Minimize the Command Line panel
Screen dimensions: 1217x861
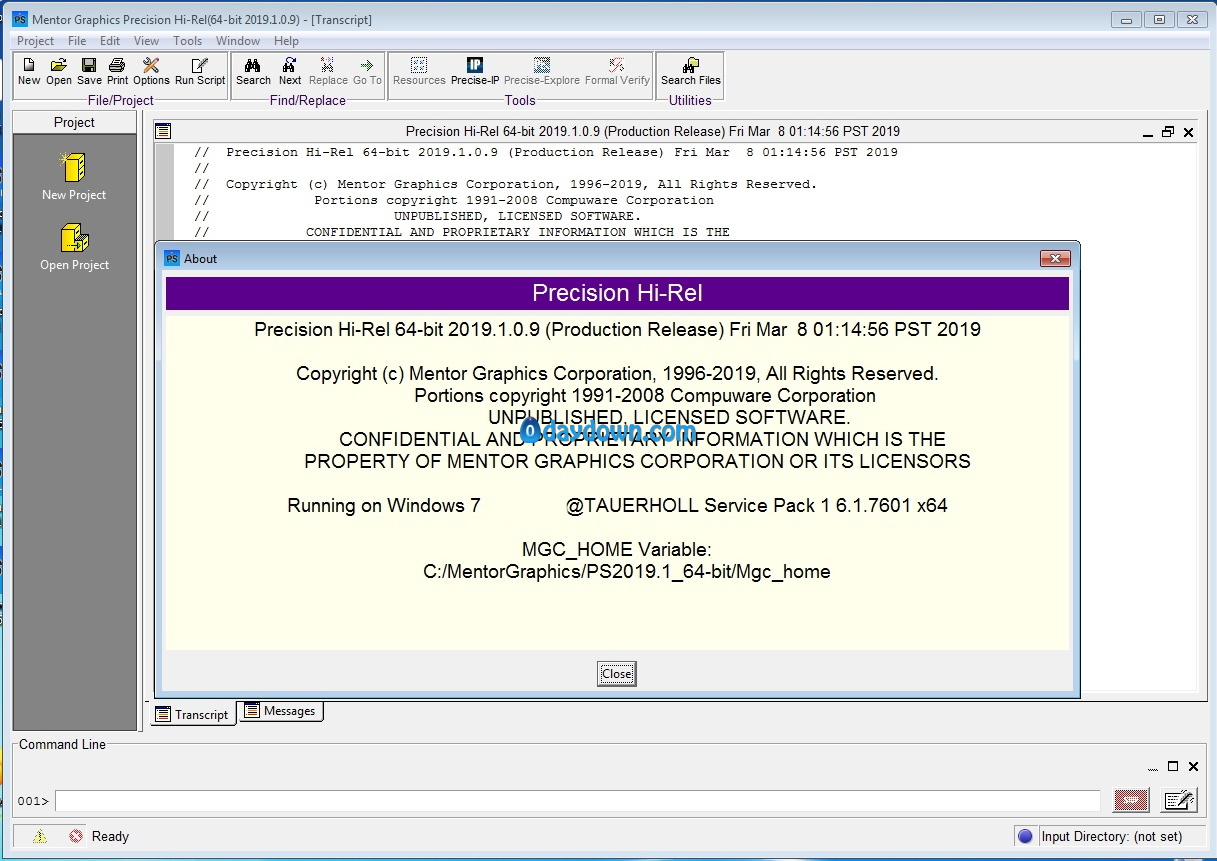(1153, 768)
